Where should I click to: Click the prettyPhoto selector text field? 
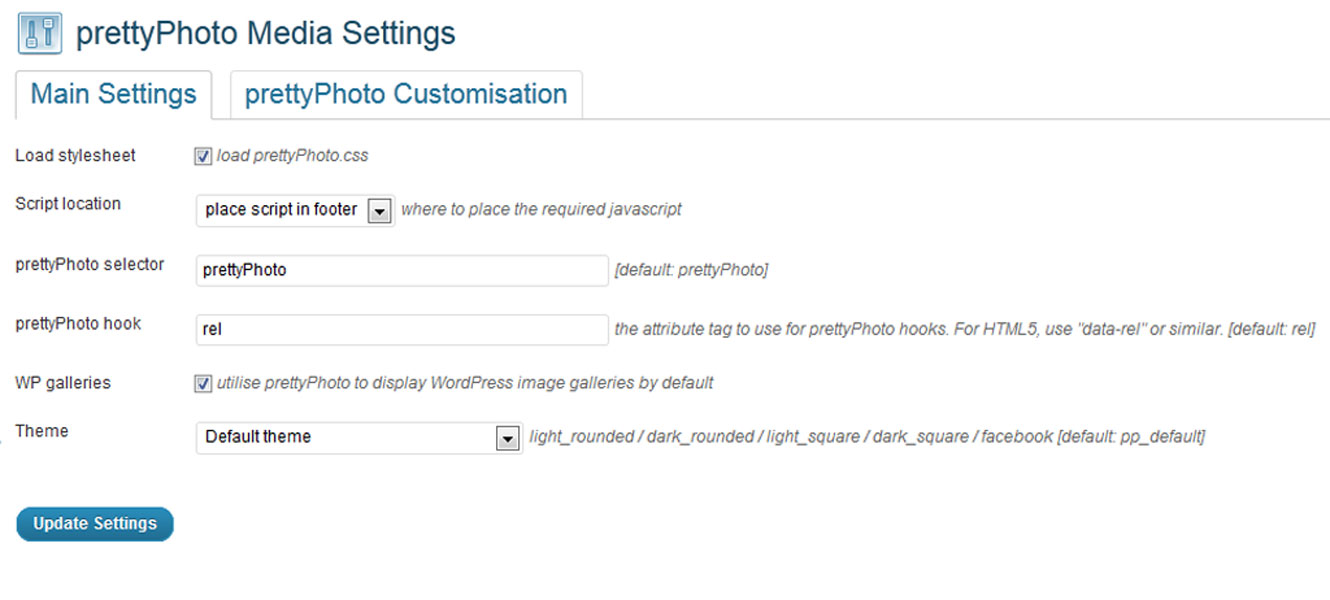pos(402,270)
